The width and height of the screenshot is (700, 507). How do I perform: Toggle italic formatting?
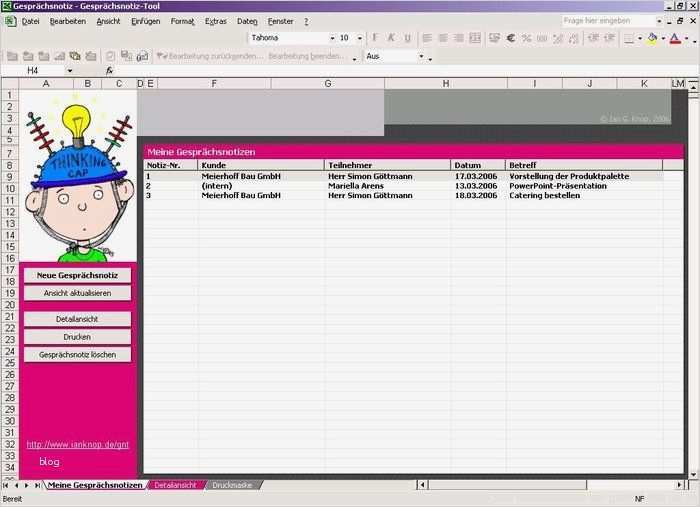[391, 38]
